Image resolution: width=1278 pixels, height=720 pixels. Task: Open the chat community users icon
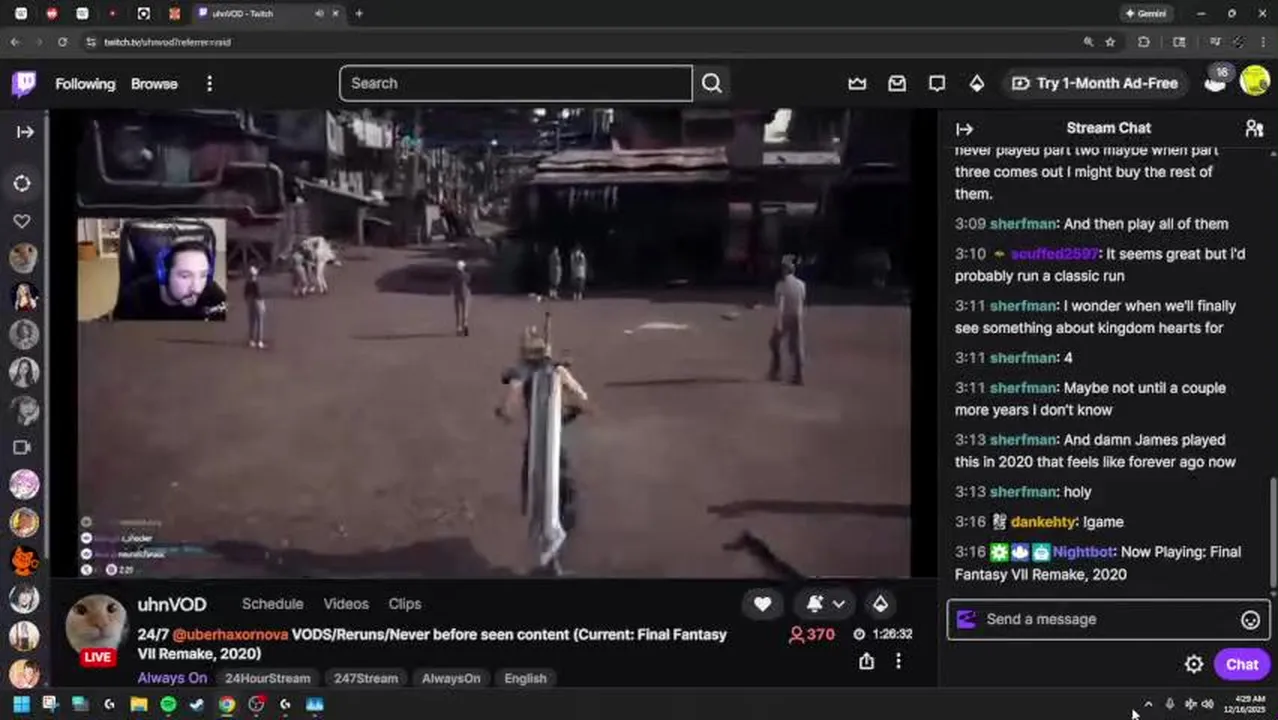pos(1254,128)
